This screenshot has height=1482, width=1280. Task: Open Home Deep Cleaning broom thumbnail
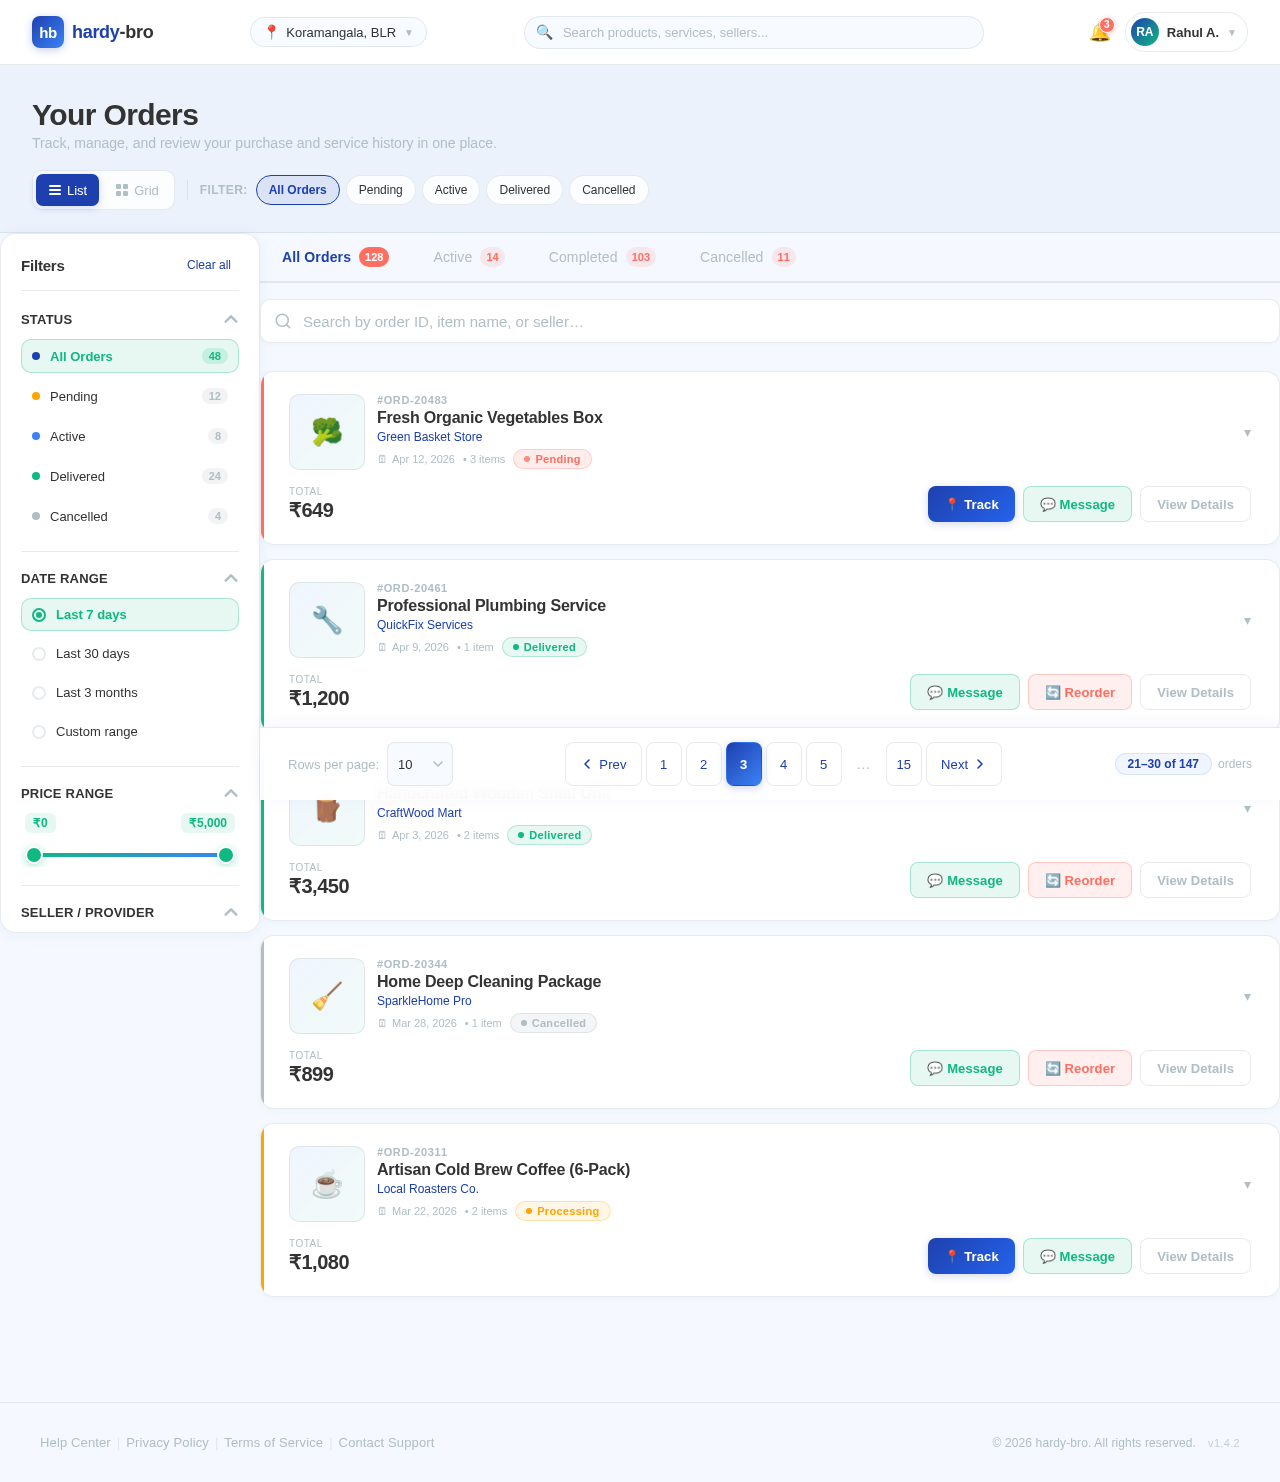327,996
